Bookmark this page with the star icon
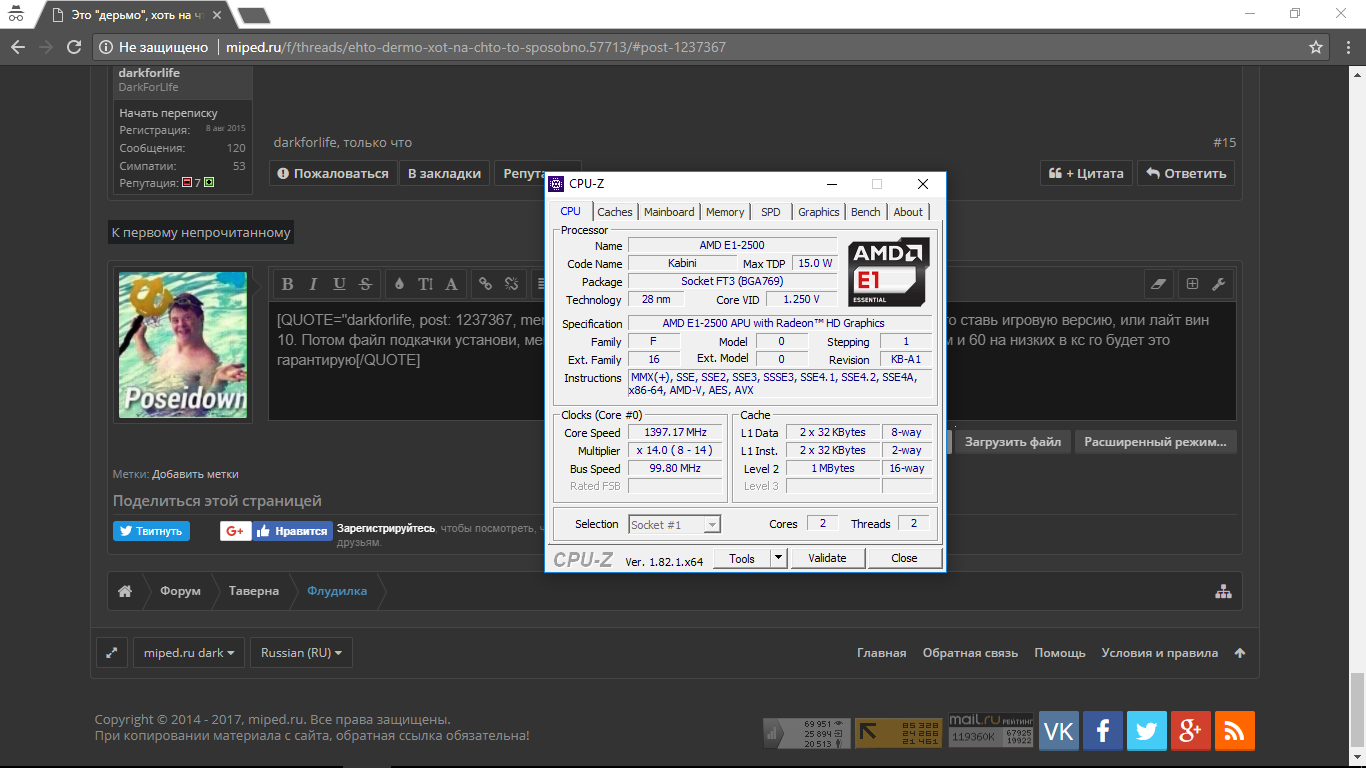Image resolution: width=1366 pixels, height=768 pixels. [1316, 47]
